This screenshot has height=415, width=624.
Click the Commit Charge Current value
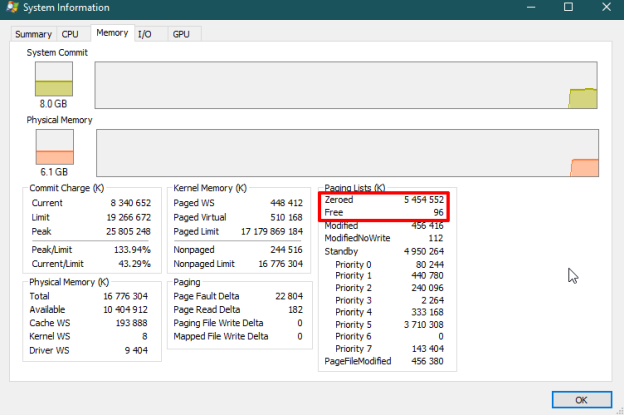130,203
